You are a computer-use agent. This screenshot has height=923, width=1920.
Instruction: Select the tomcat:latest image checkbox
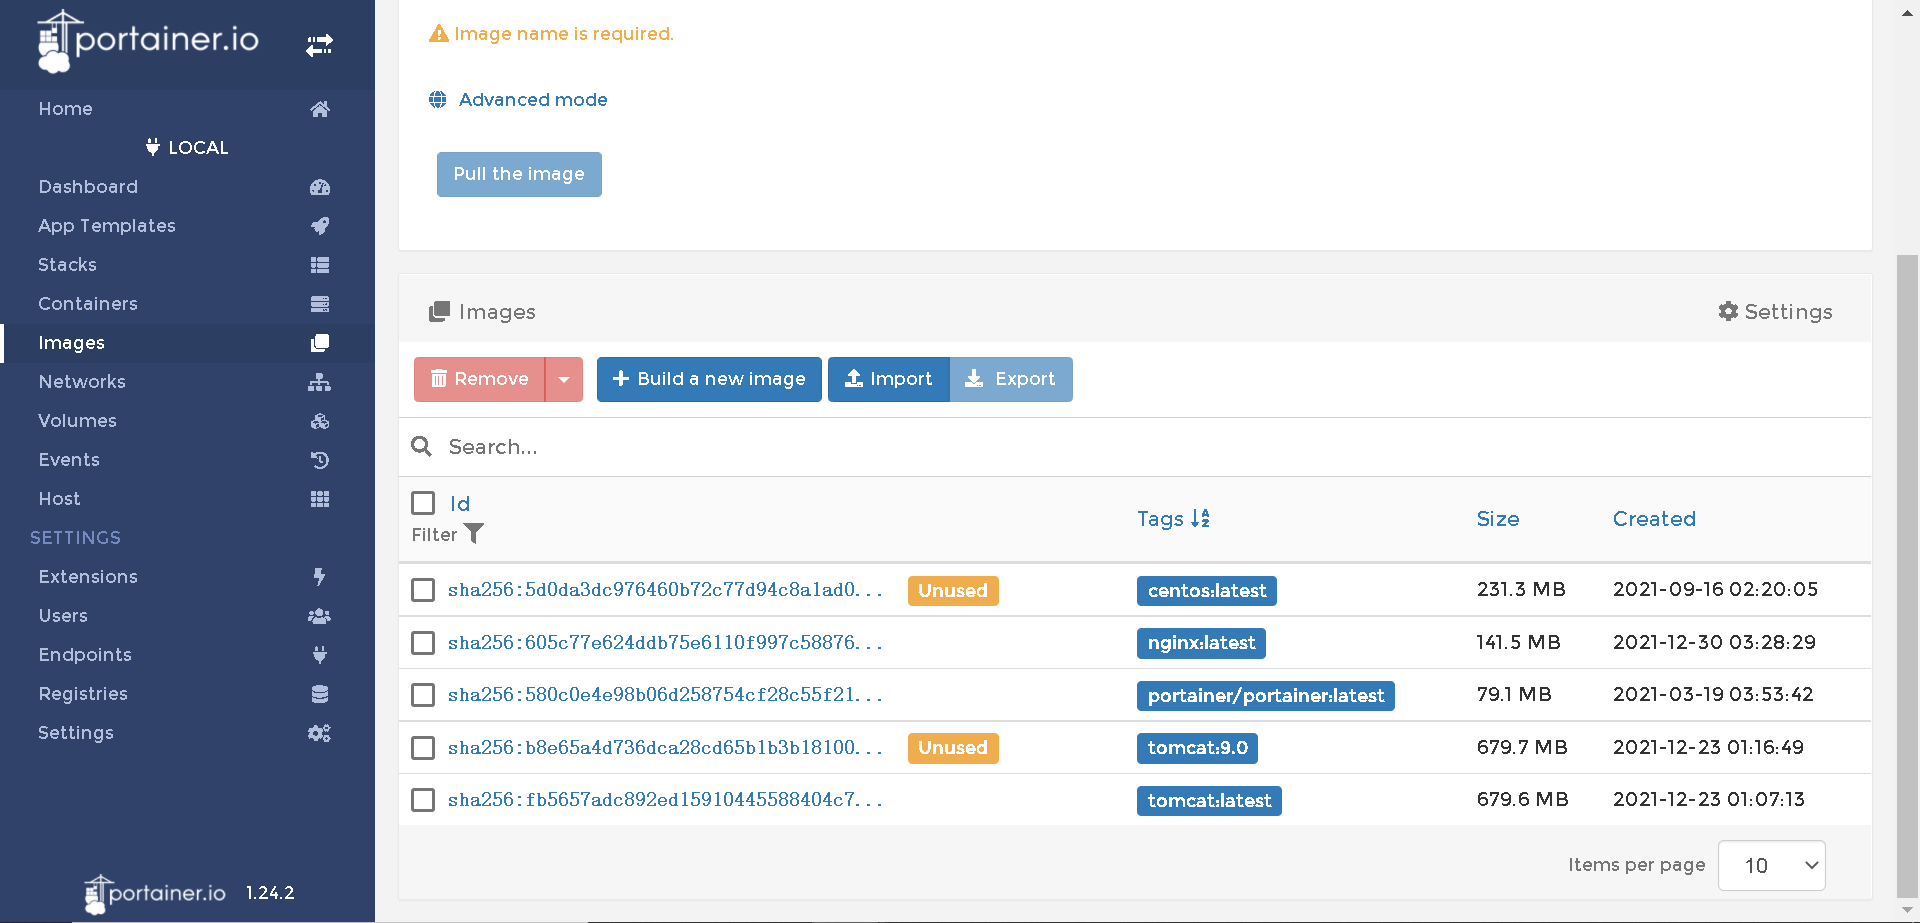(423, 800)
